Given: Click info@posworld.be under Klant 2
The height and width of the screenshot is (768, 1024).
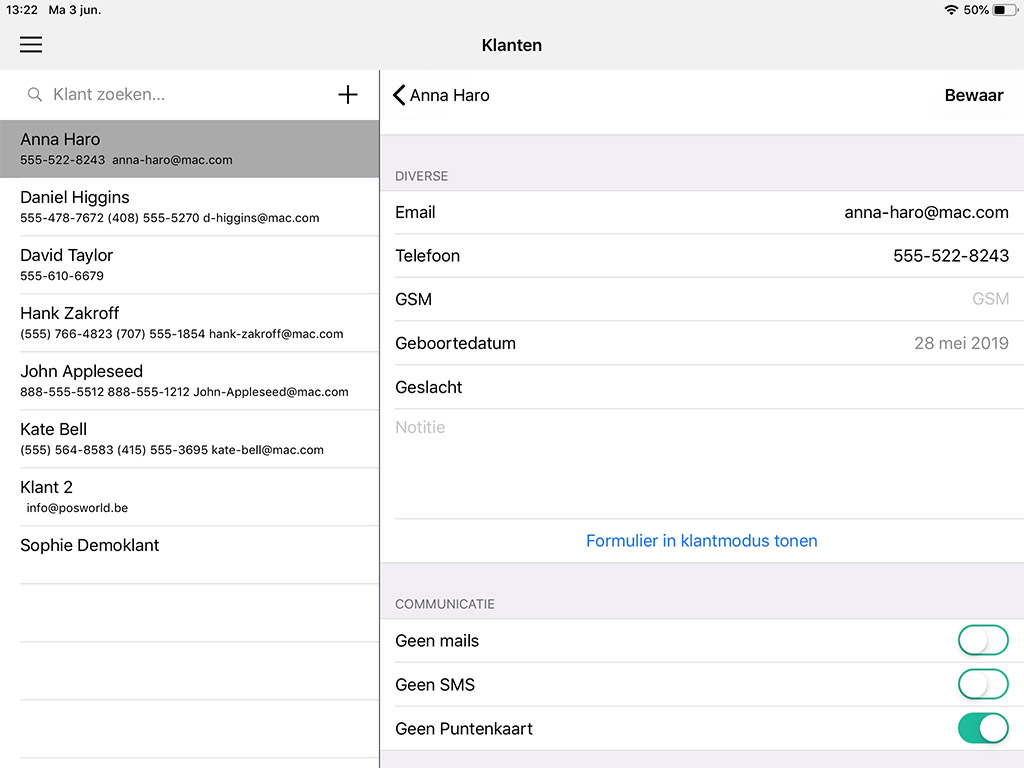Looking at the screenshot, I should point(77,508).
